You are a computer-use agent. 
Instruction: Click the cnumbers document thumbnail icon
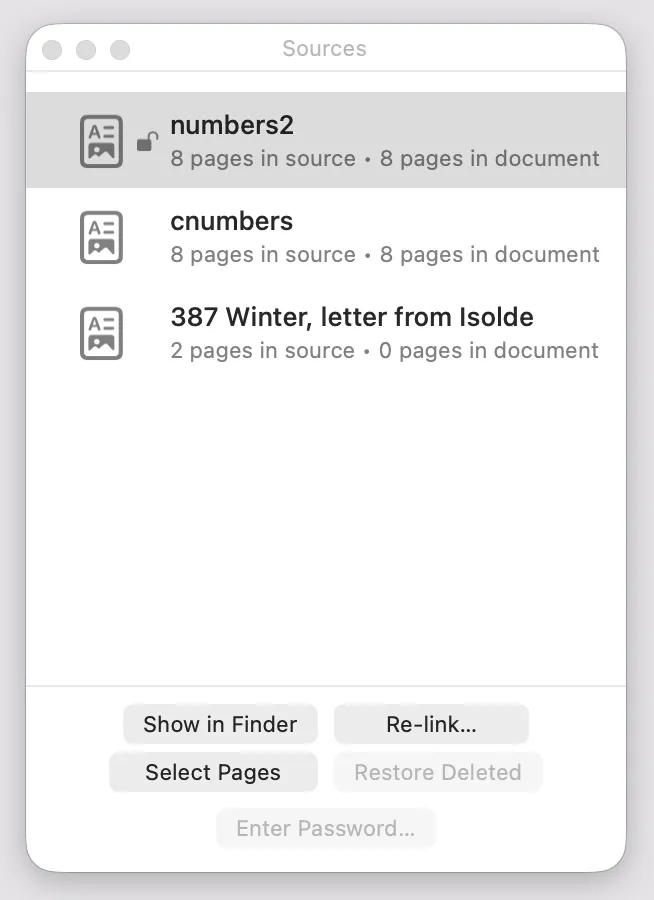coord(101,237)
